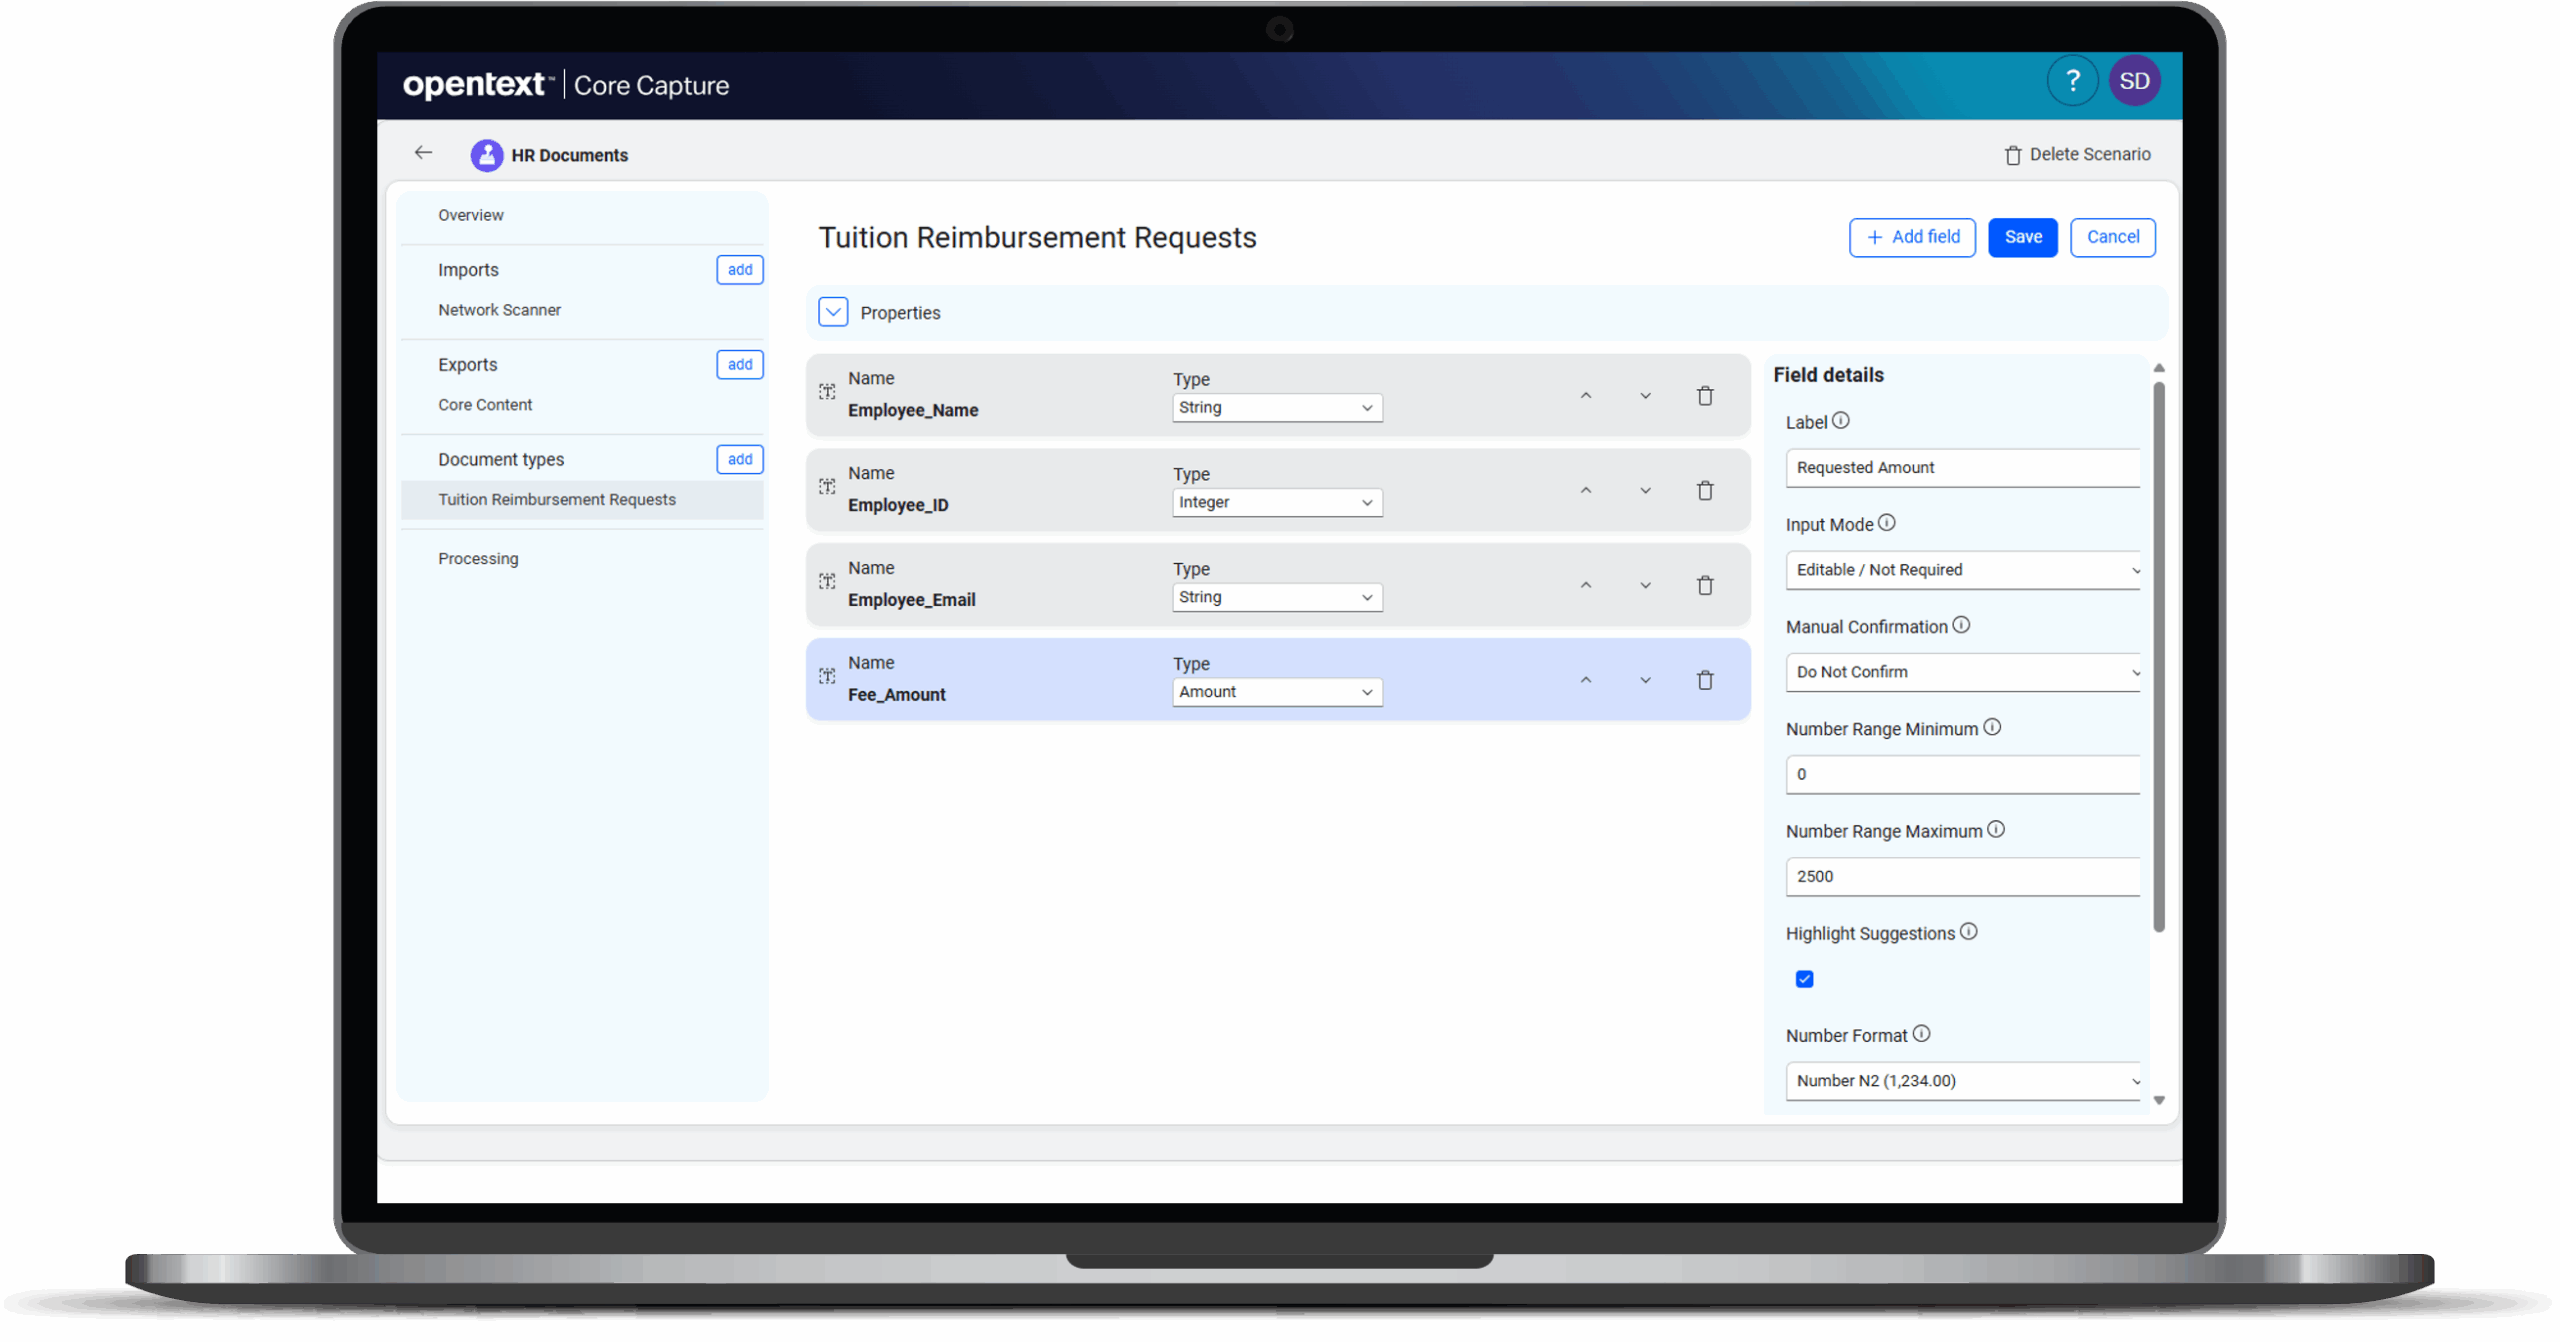
Task: Move Fee_Amount field up
Action: click(1585, 681)
